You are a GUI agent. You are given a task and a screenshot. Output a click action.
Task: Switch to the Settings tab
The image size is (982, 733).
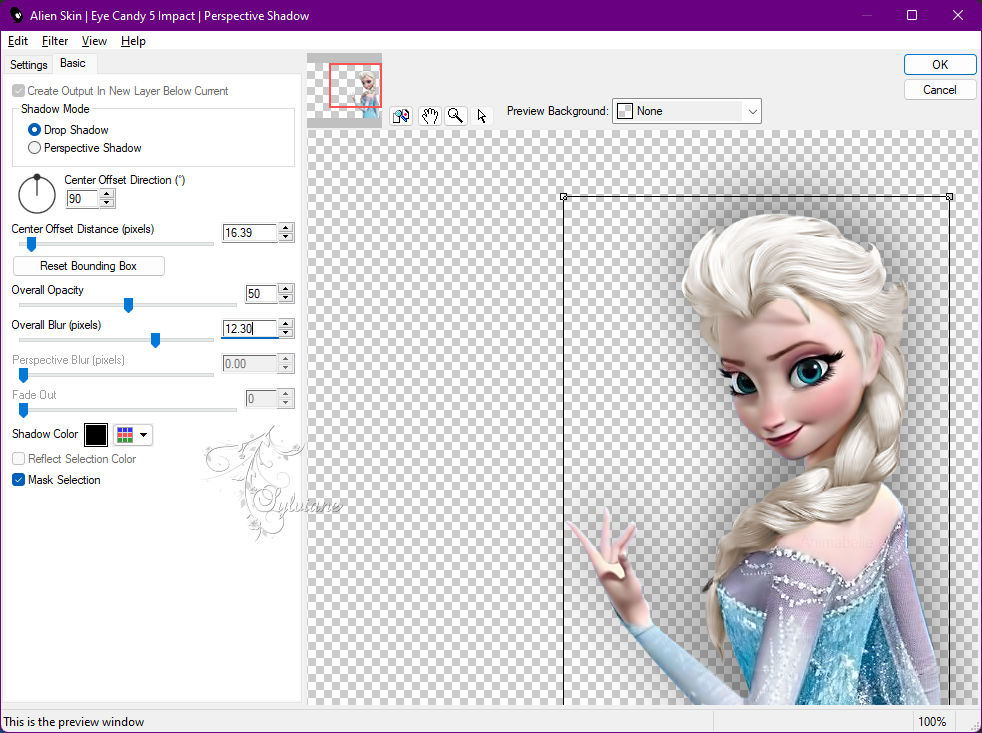[x=28, y=65]
